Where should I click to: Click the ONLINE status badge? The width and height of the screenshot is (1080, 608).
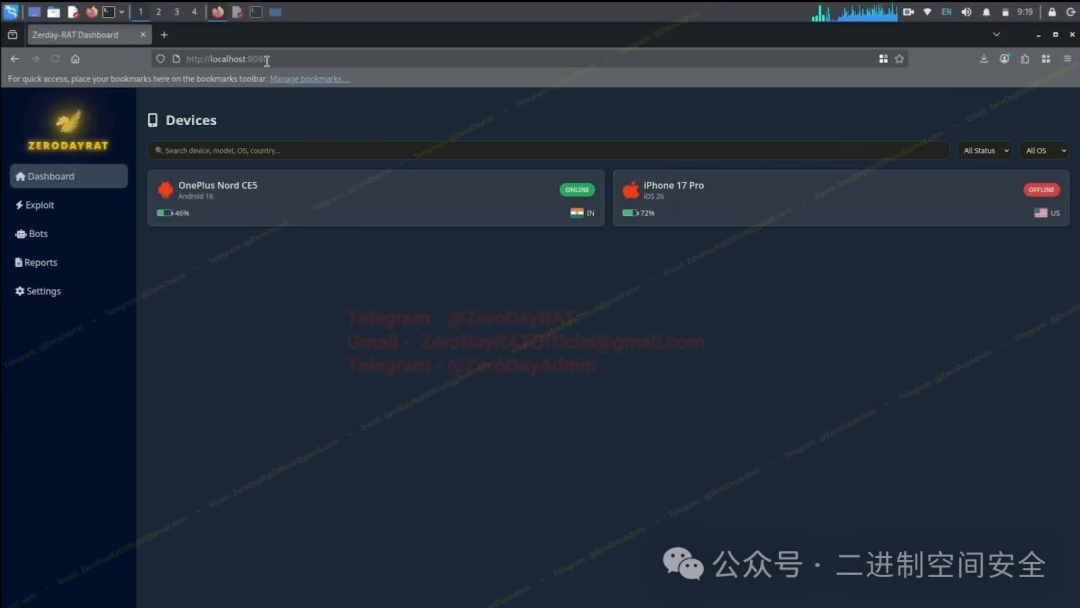577,189
